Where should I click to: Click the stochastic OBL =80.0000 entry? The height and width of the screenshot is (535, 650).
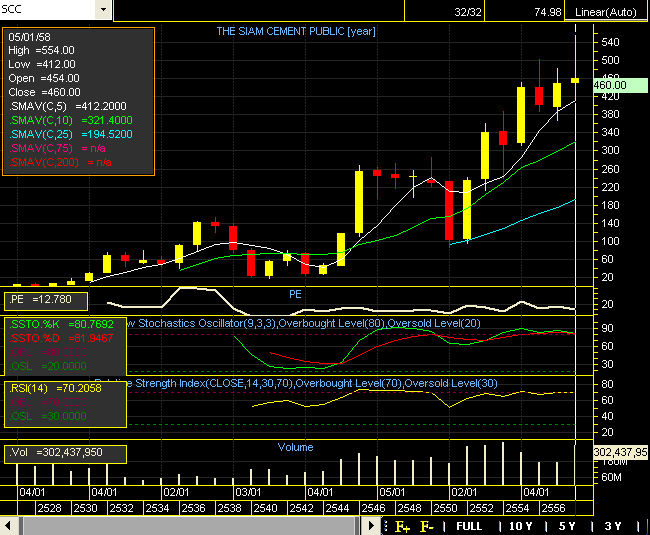coord(49,352)
